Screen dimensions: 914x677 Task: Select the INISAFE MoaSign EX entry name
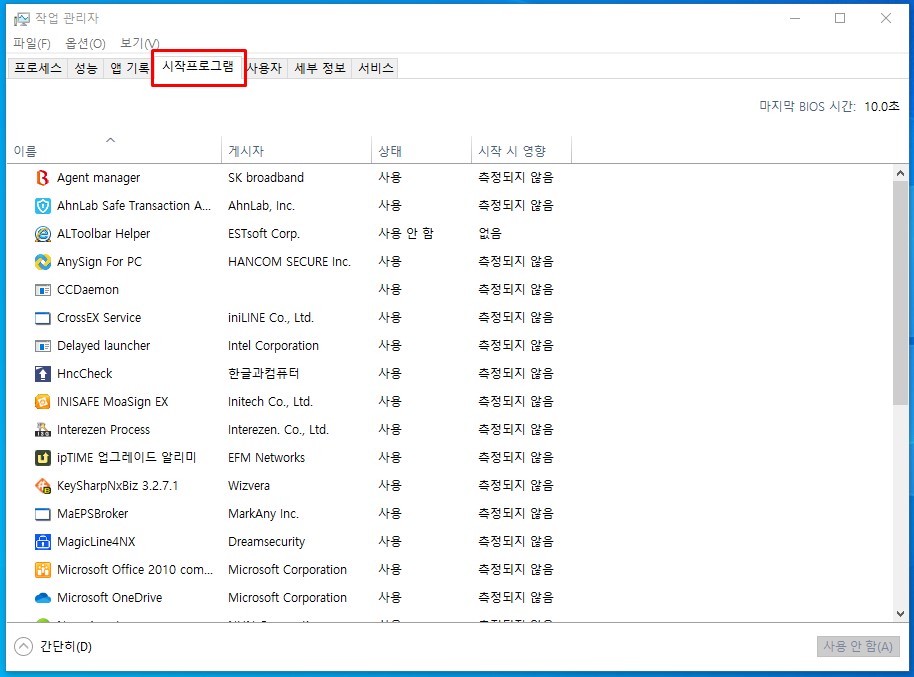[x=113, y=401]
